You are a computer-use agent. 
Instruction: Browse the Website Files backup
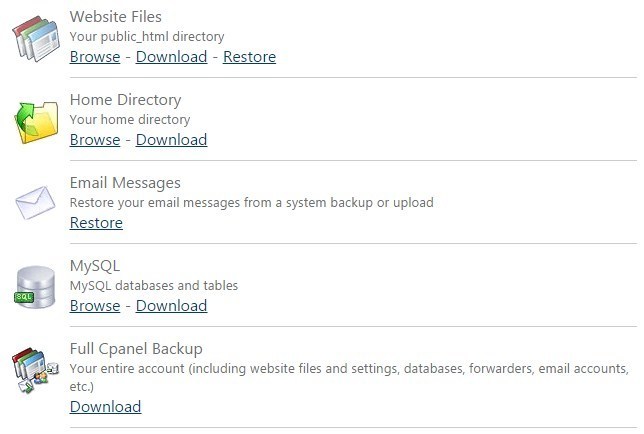(95, 57)
